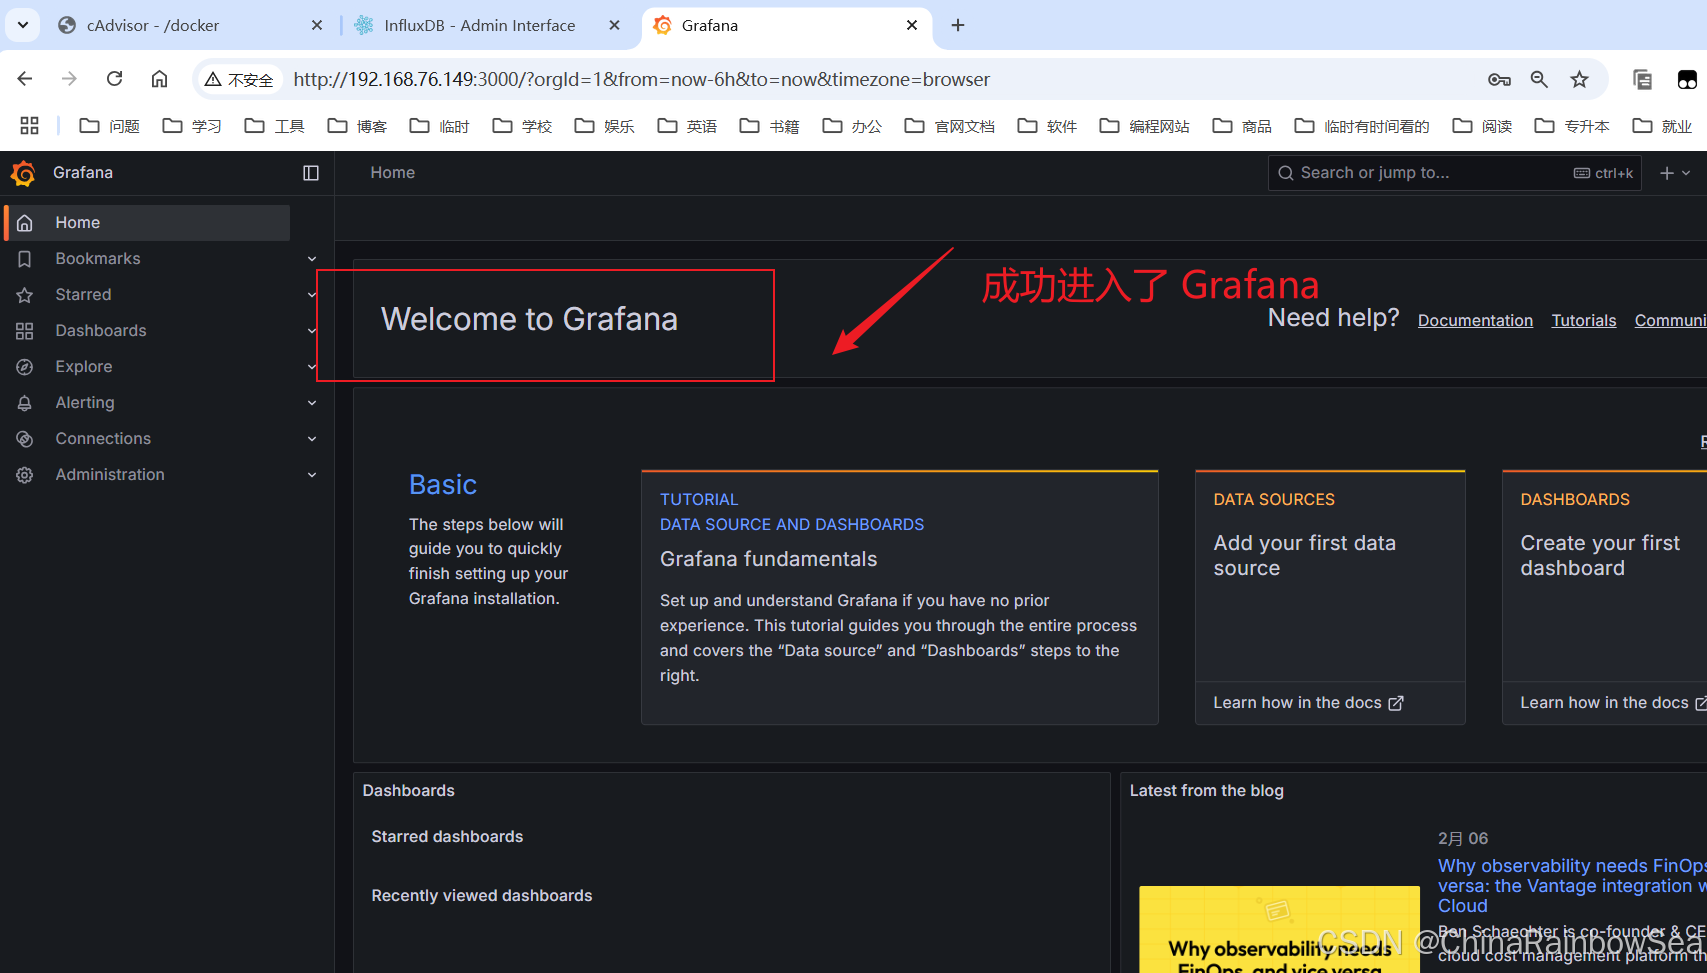Viewport: 1707px width, 973px height.
Task: Select the Alerting bell icon
Action: tap(24, 402)
